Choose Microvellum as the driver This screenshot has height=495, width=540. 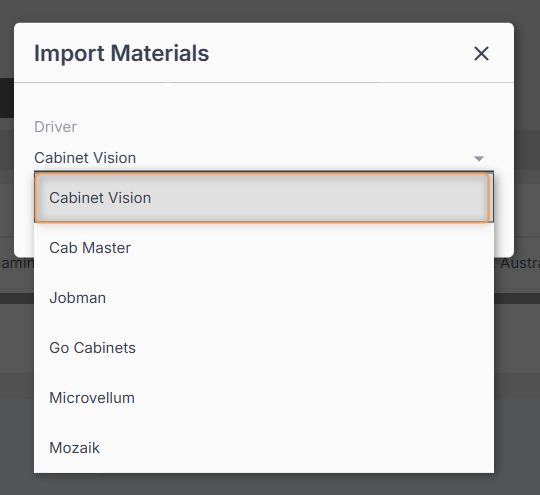[264, 398]
